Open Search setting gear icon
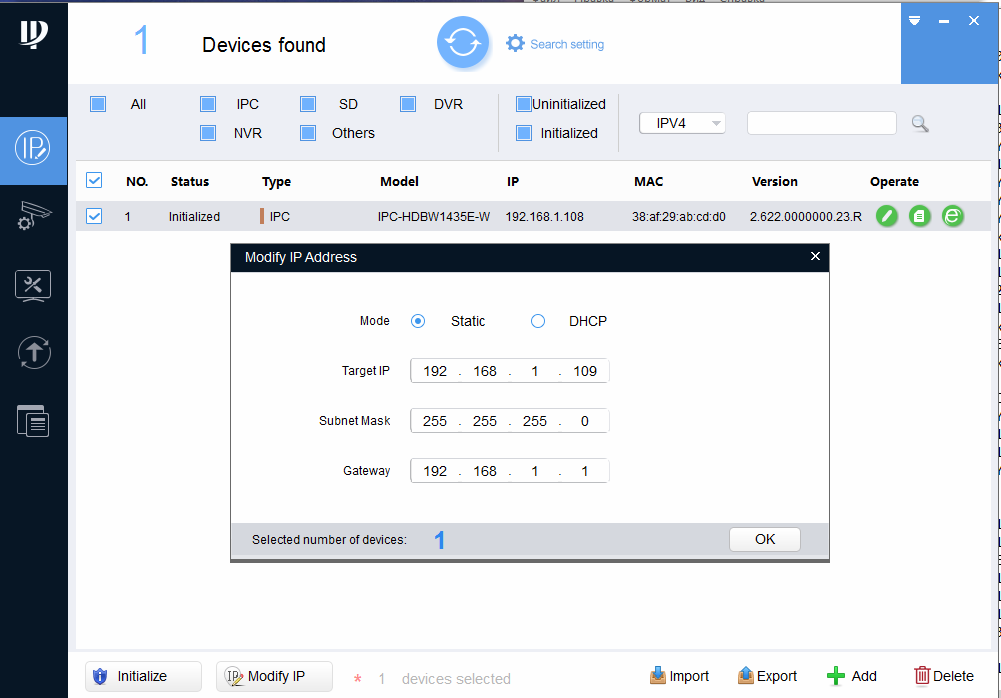 click(515, 43)
